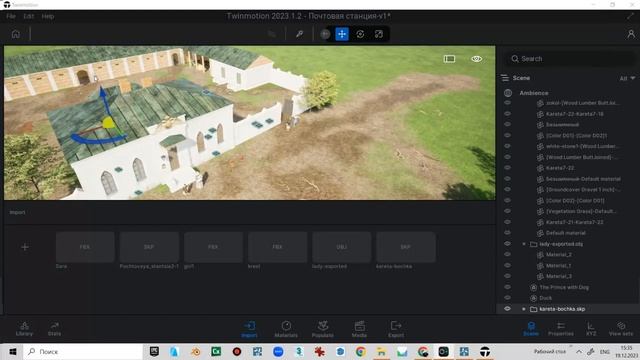Hide The Prince with Dog

(507, 287)
